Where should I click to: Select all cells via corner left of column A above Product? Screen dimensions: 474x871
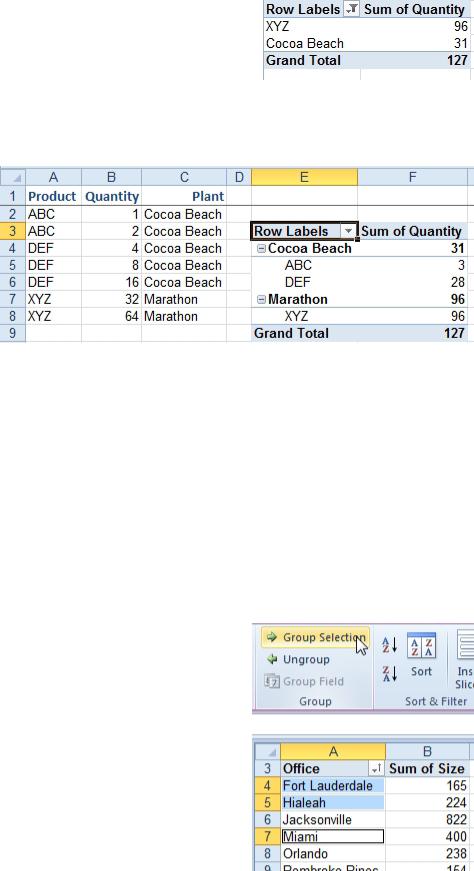[12, 177]
